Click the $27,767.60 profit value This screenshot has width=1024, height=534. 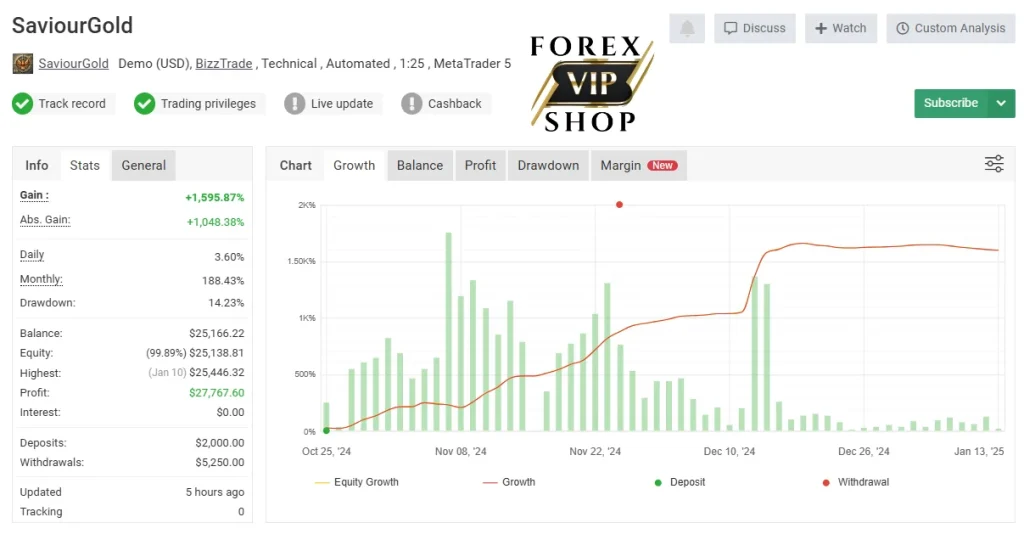click(x=217, y=392)
